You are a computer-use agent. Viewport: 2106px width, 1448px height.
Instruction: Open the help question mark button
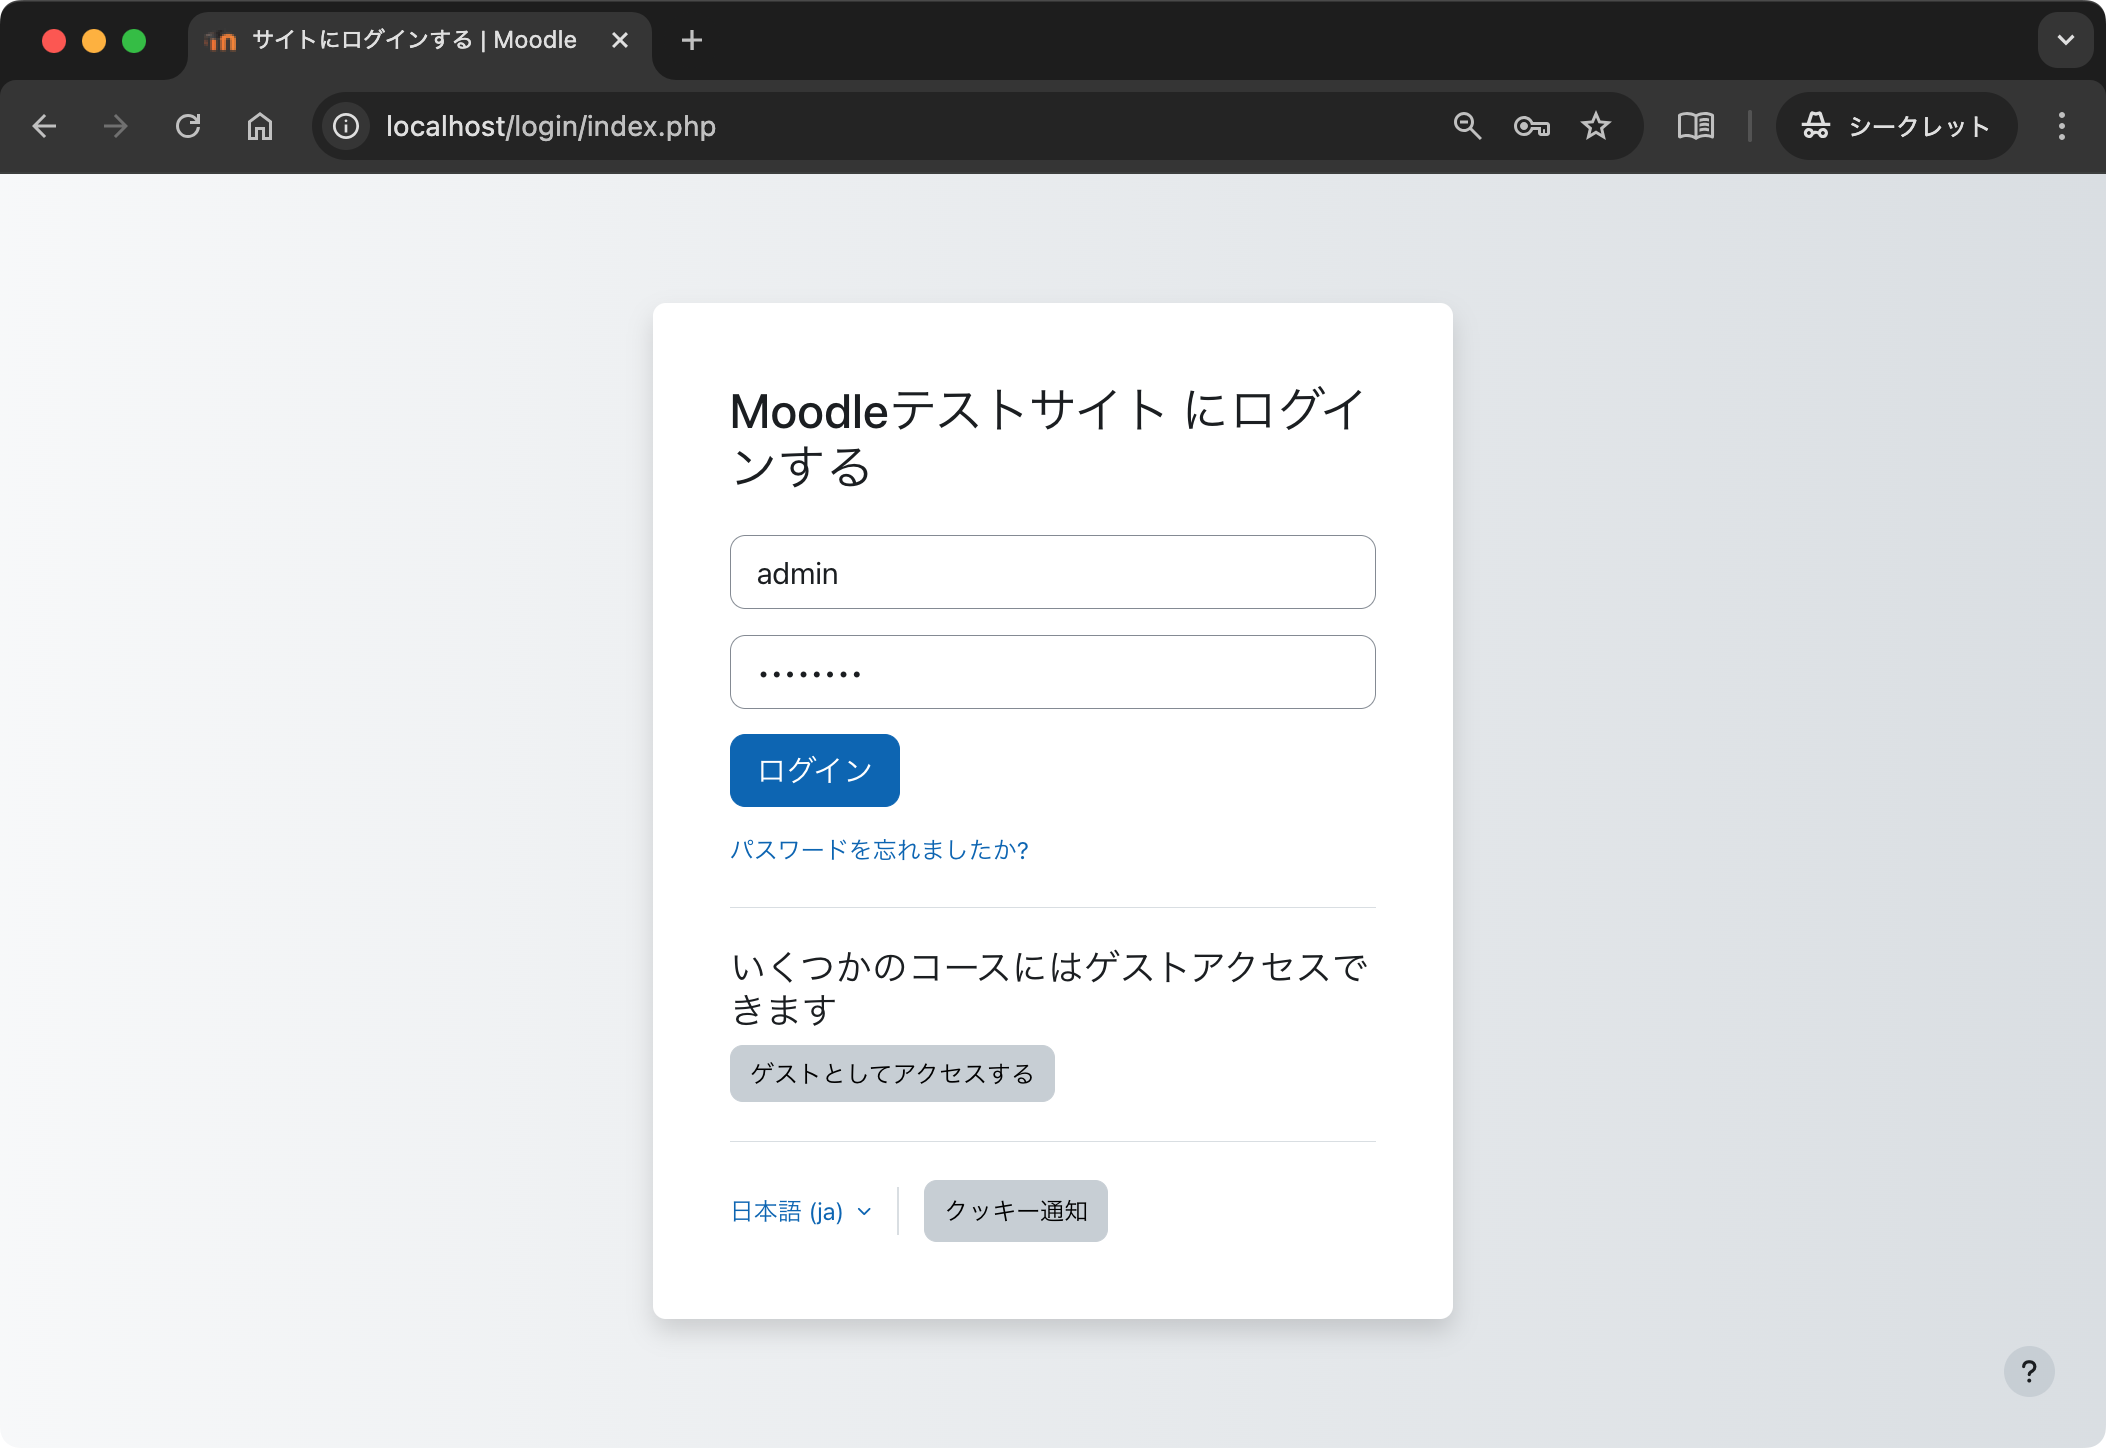tap(2029, 1371)
